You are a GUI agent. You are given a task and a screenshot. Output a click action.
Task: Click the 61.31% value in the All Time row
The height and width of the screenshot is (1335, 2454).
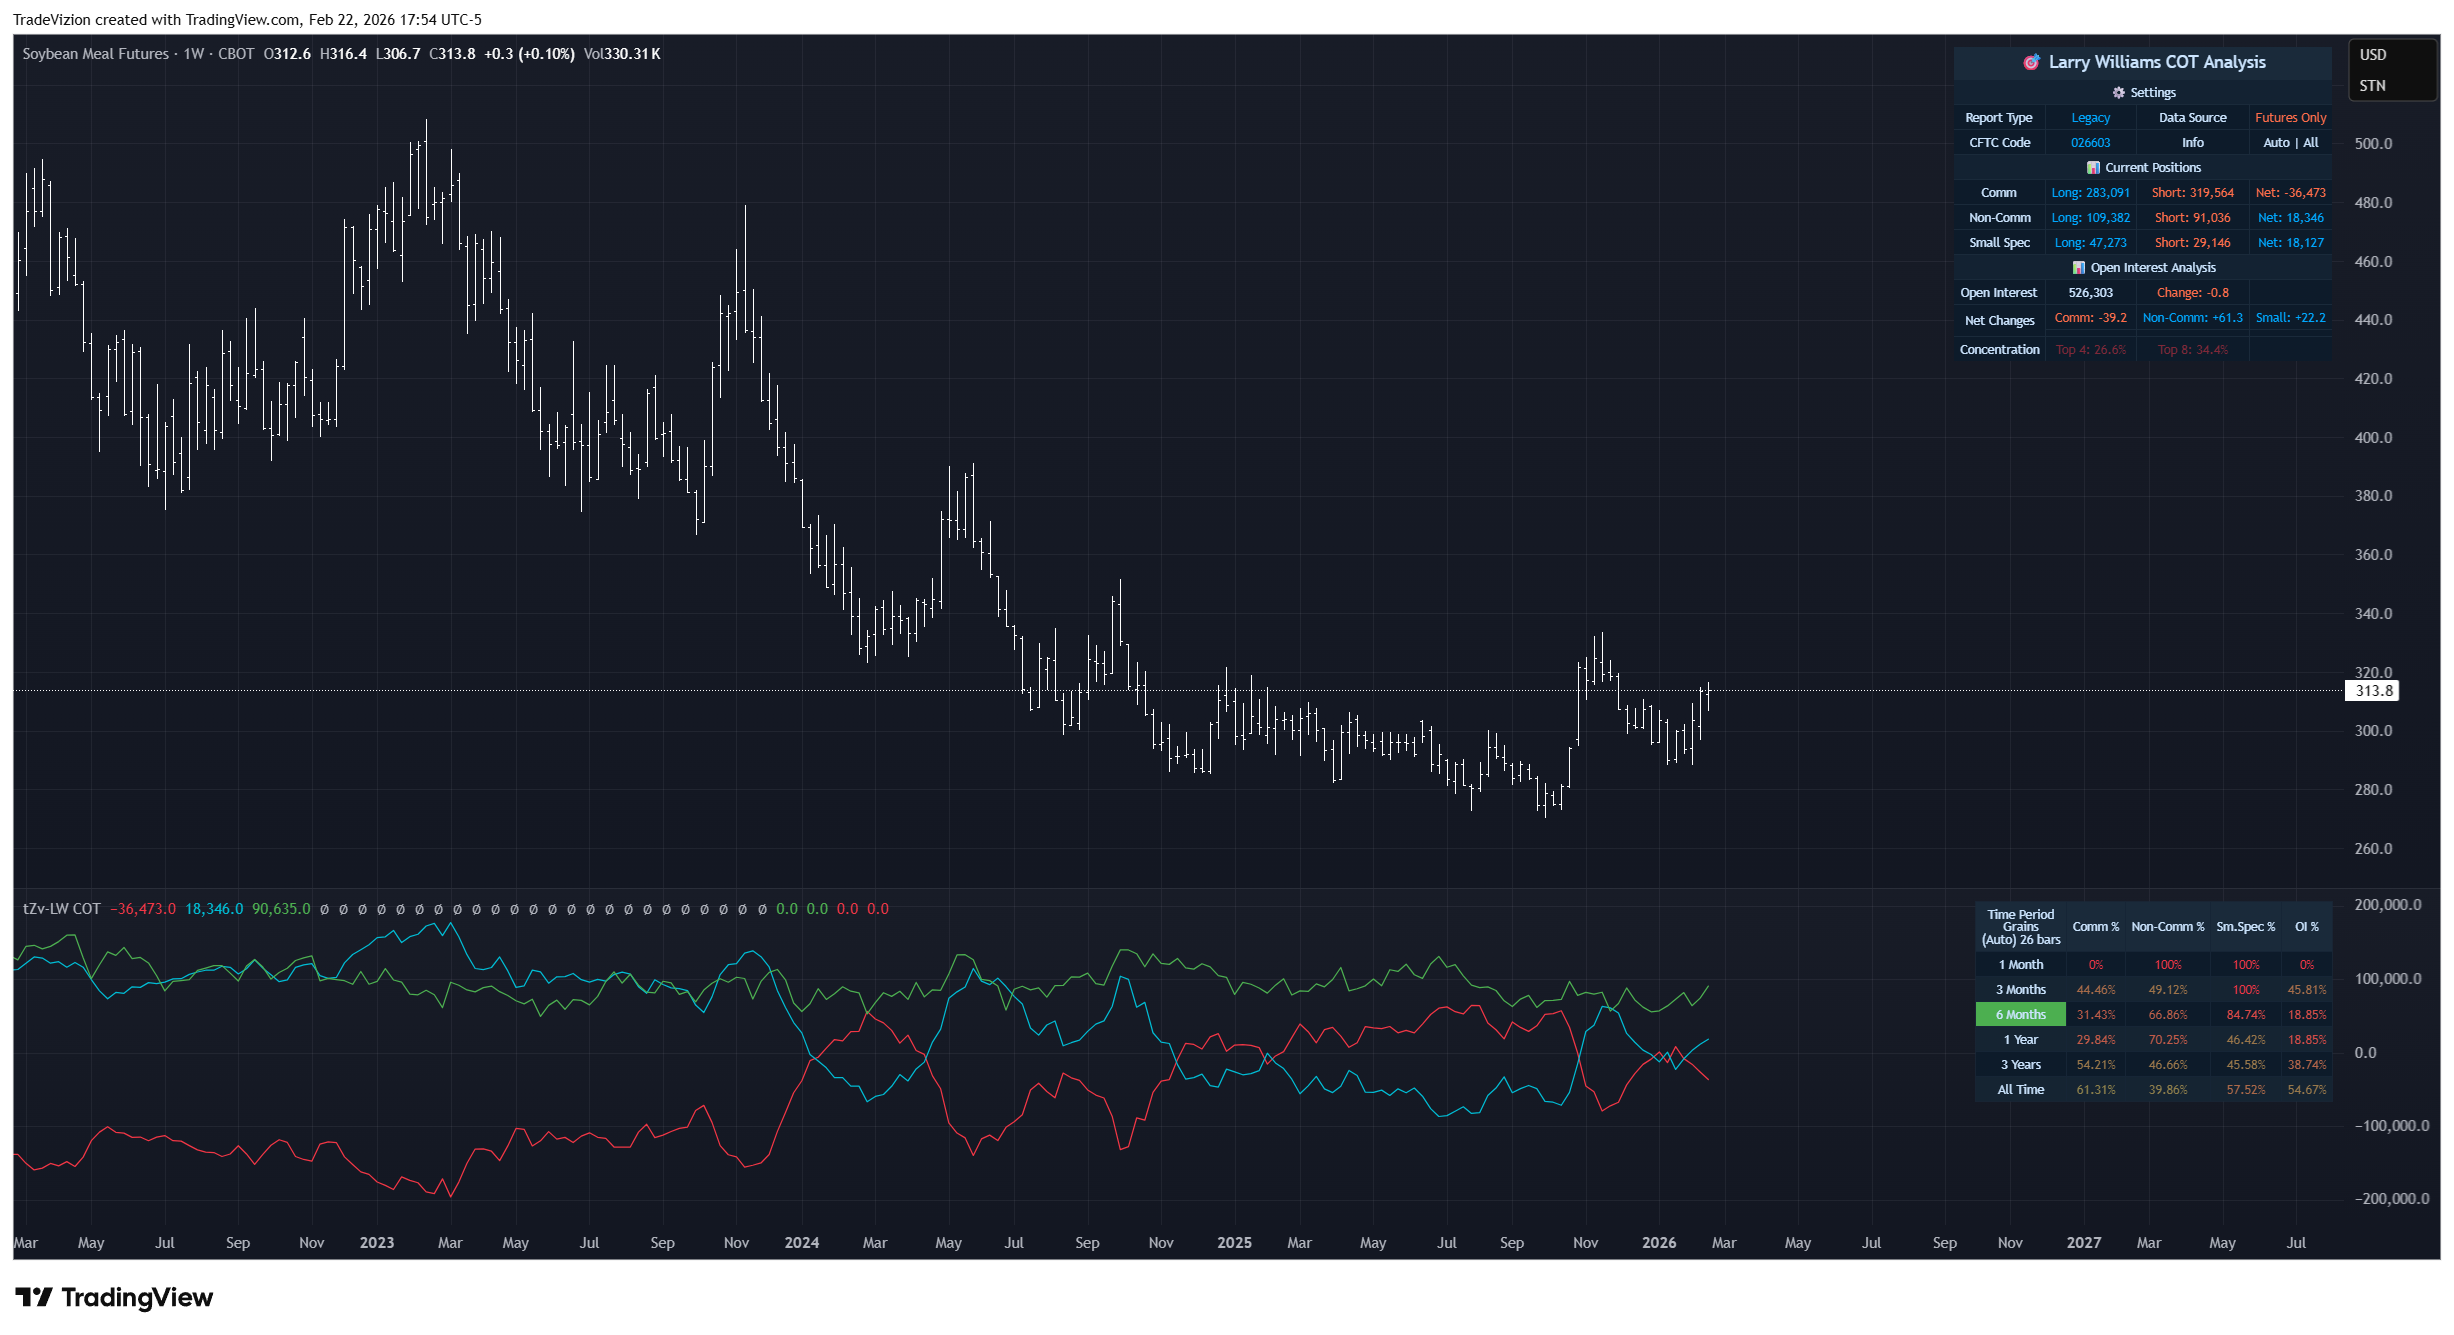2095,1090
